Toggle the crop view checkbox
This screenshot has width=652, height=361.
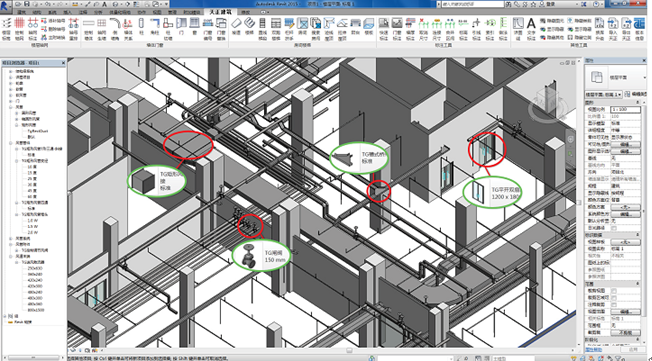click(x=614, y=291)
